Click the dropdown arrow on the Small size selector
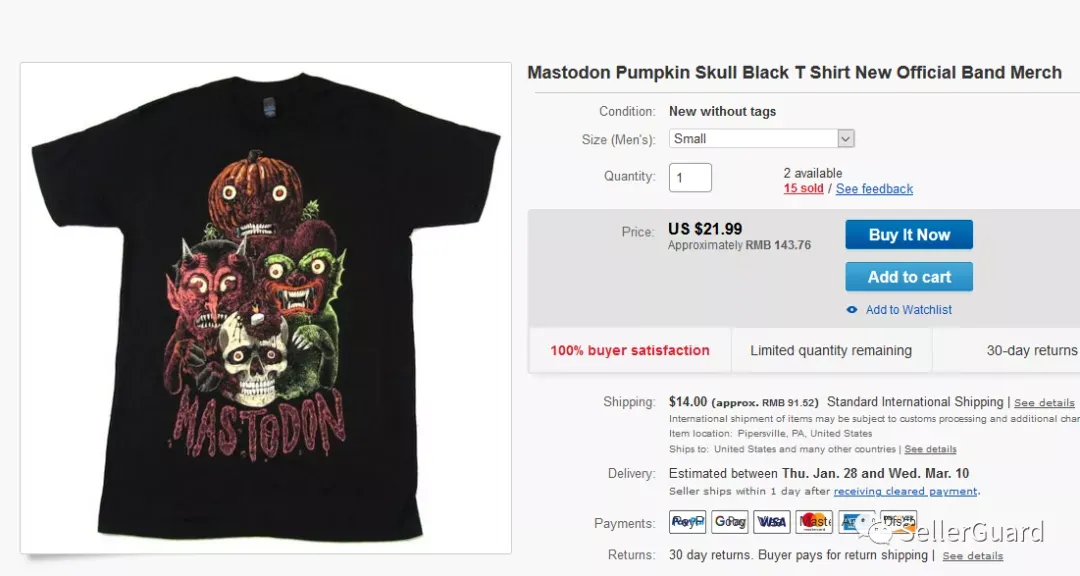This screenshot has width=1080, height=576. pos(846,138)
